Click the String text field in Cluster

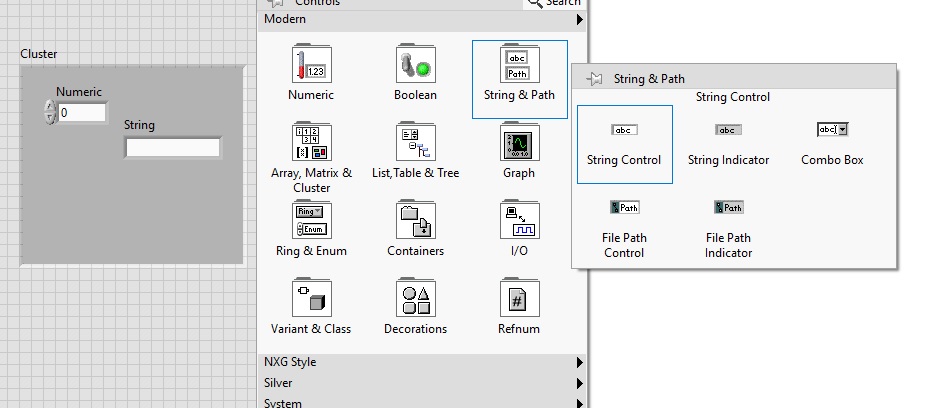[x=172, y=148]
